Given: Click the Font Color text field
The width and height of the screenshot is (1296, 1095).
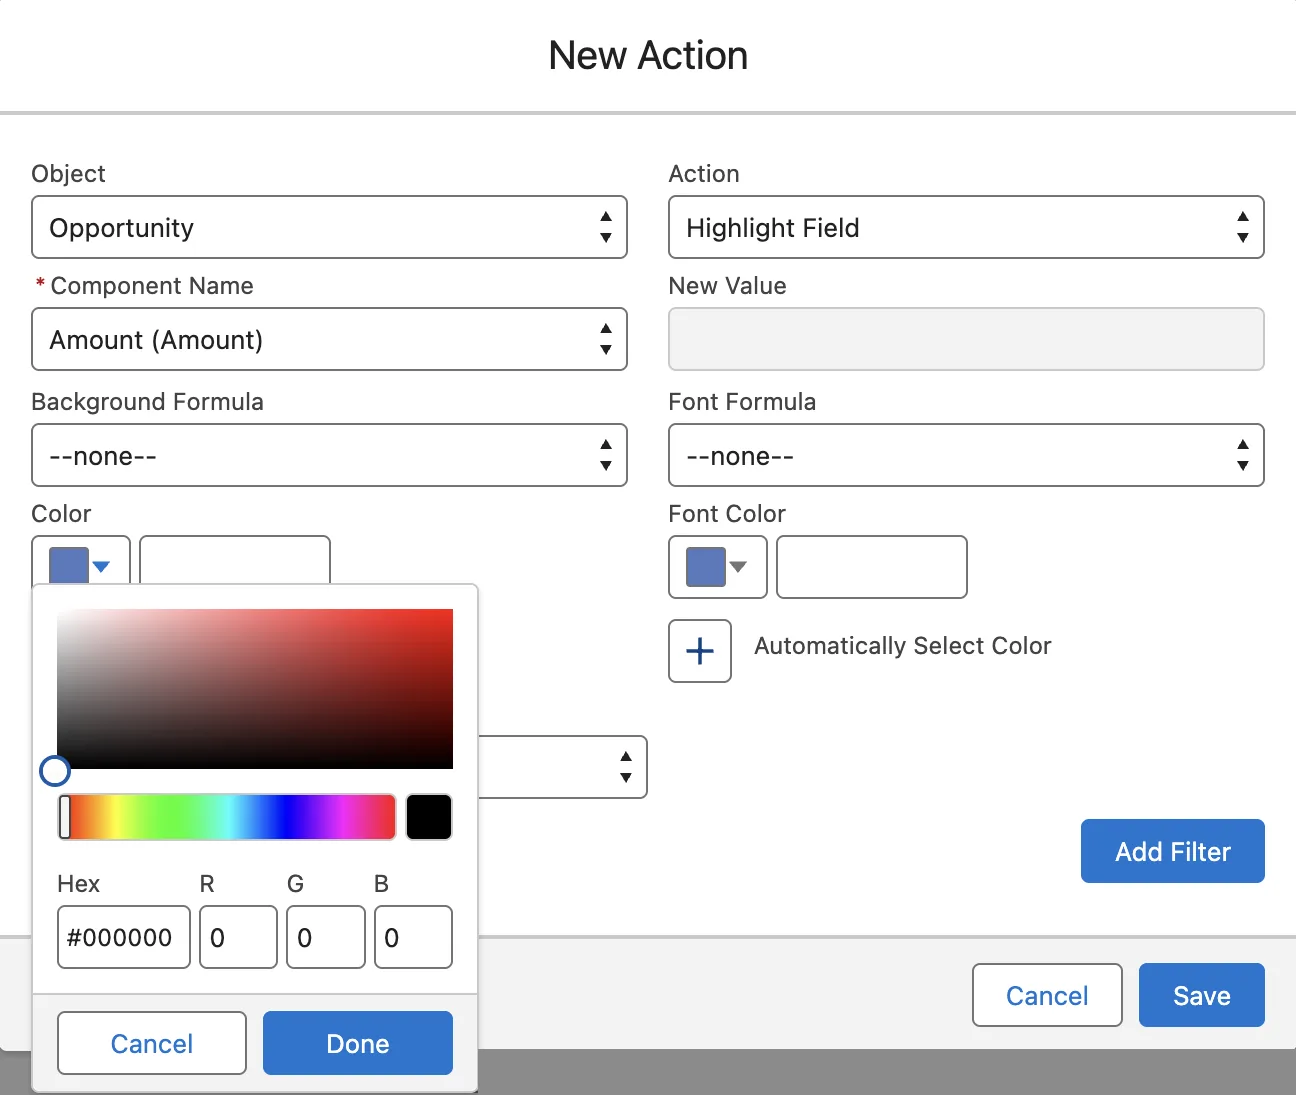Looking at the screenshot, I should coord(872,567).
